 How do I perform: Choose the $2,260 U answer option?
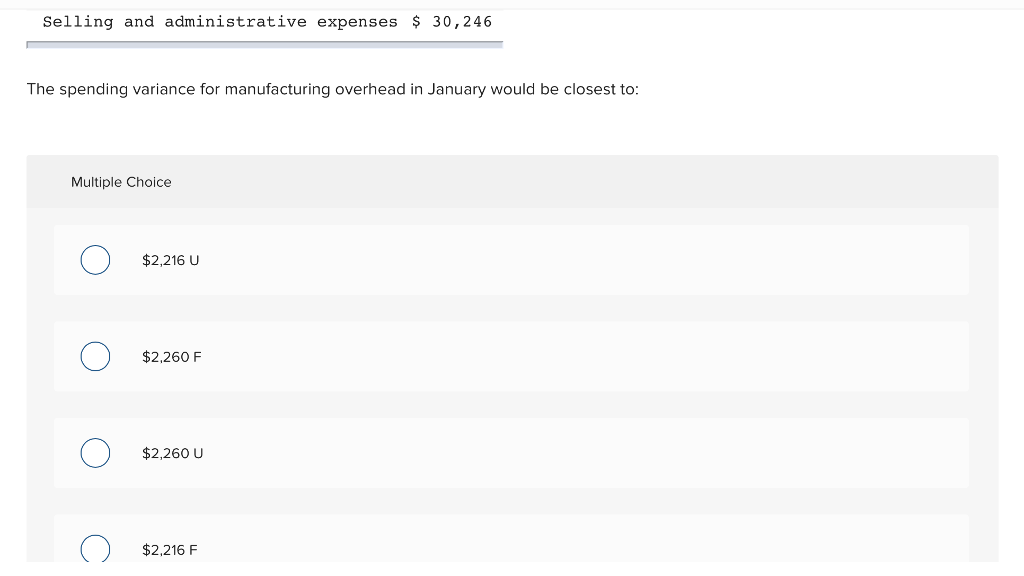[95, 453]
